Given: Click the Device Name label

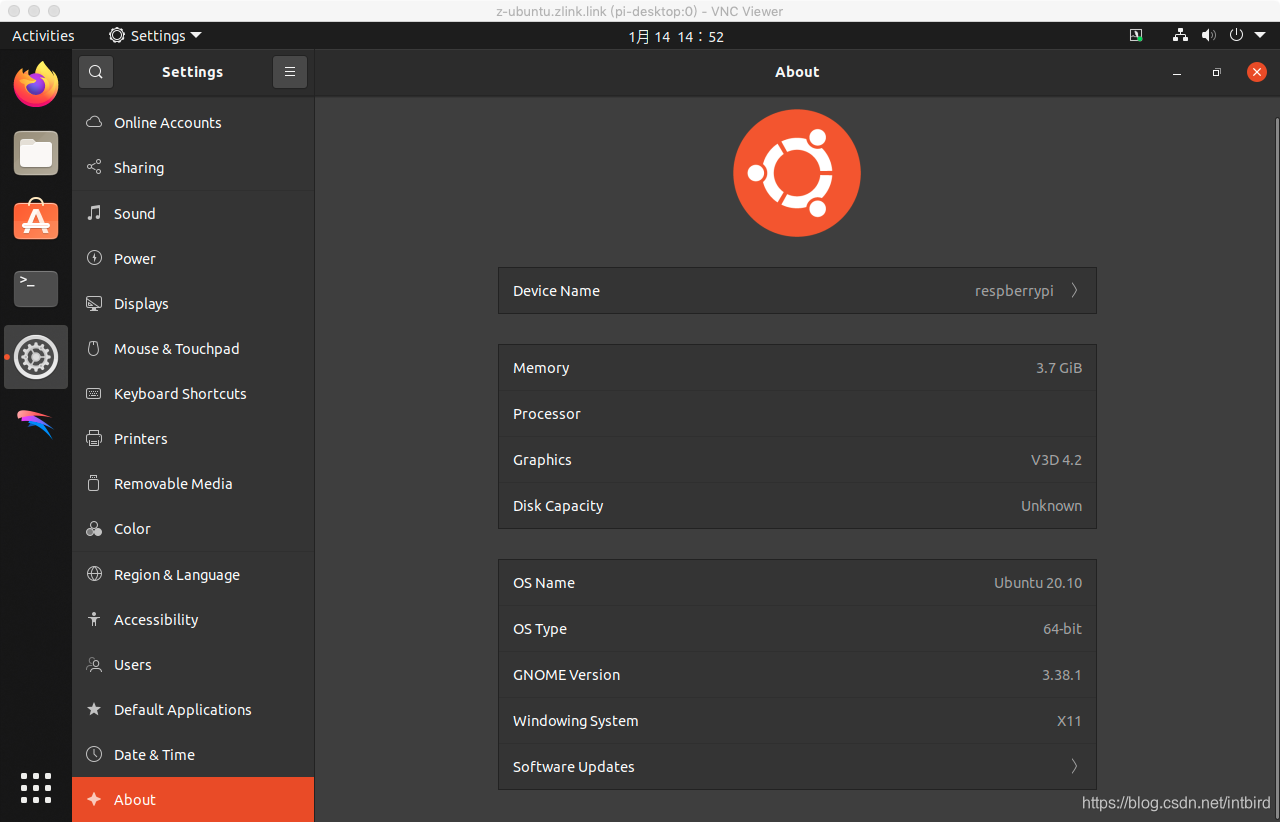Looking at the screenshot, I should pyautogui.click(x=556, y=290).
